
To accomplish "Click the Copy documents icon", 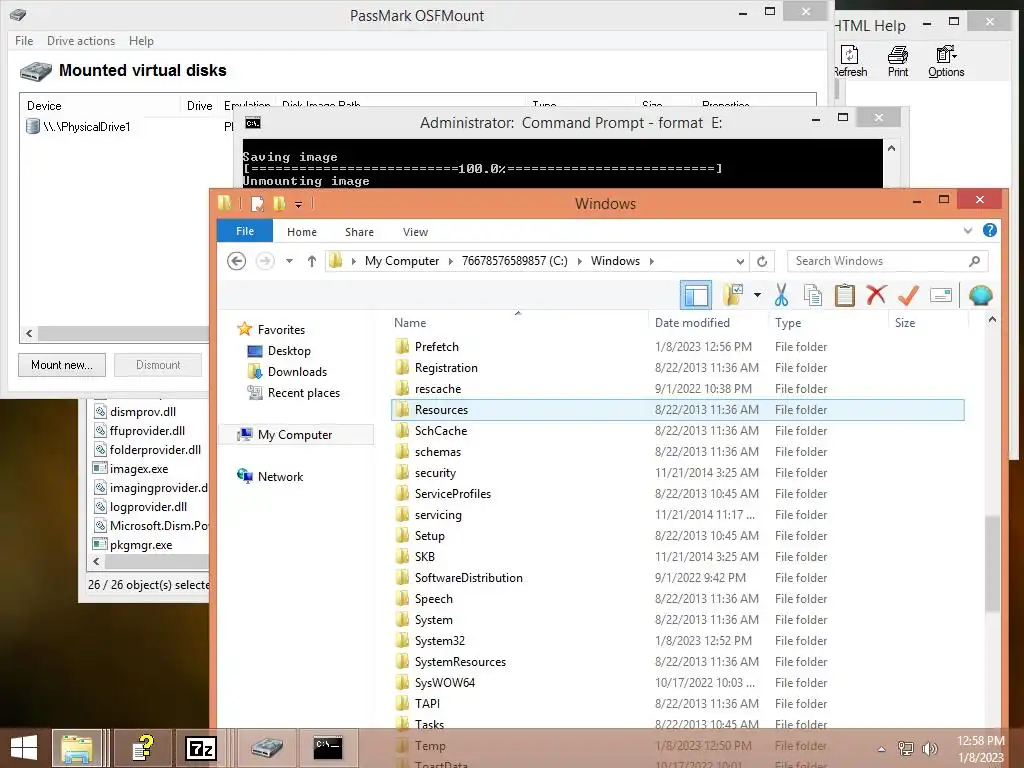I will click(813, 295).
